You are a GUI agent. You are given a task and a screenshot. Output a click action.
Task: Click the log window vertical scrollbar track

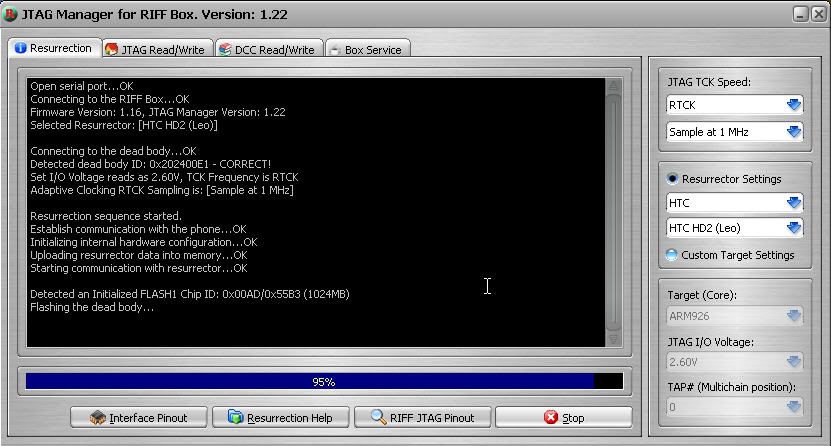(x=613, y=212)
